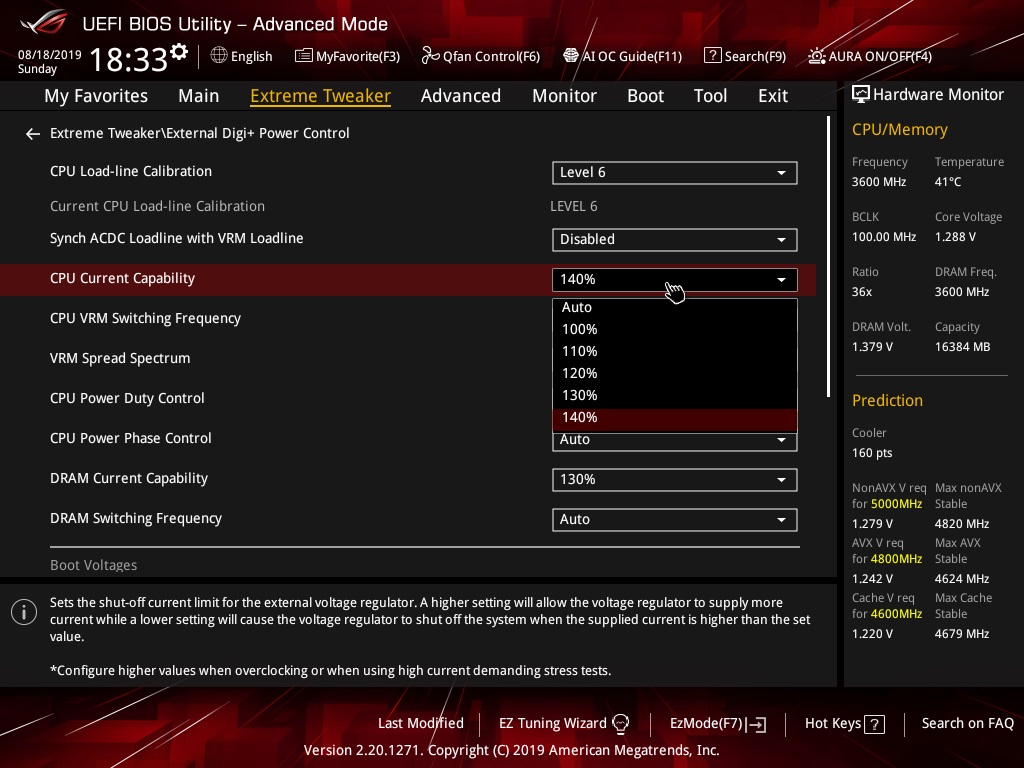
Task: Click the Core Voltage 1.288 V reading
Action: (x=955, y=237)
